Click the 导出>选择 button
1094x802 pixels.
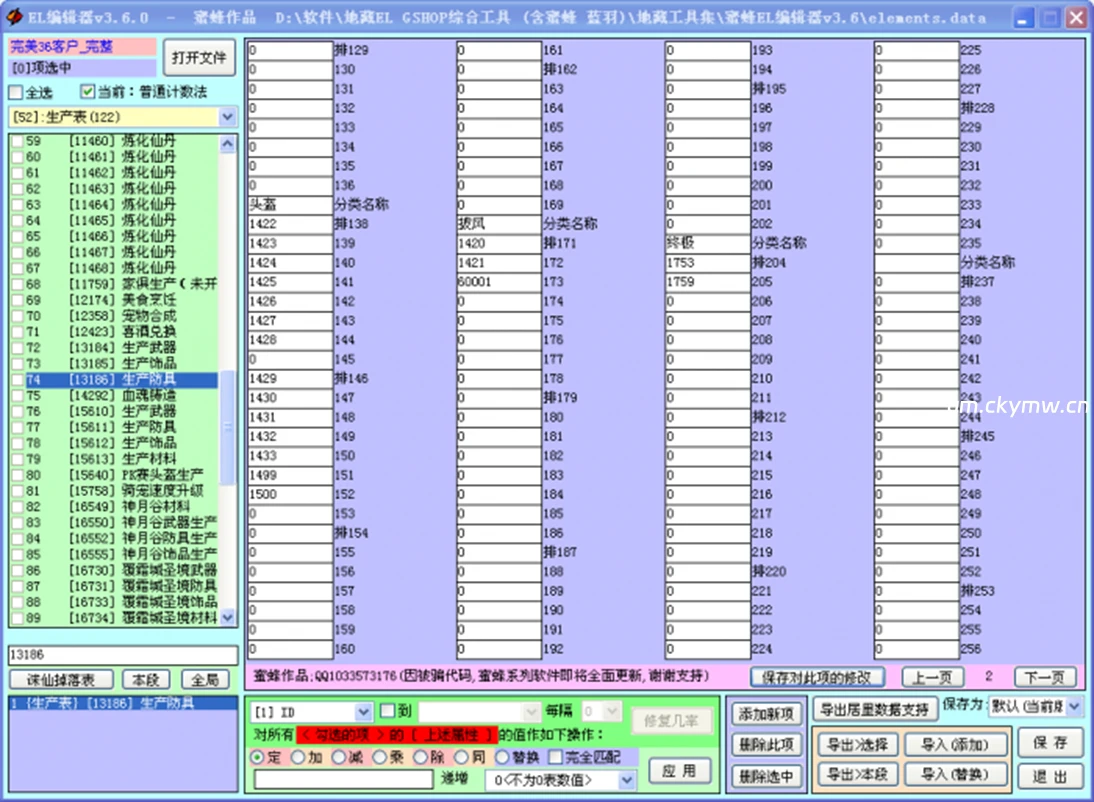pyautogui.click(x=857, y=745)
